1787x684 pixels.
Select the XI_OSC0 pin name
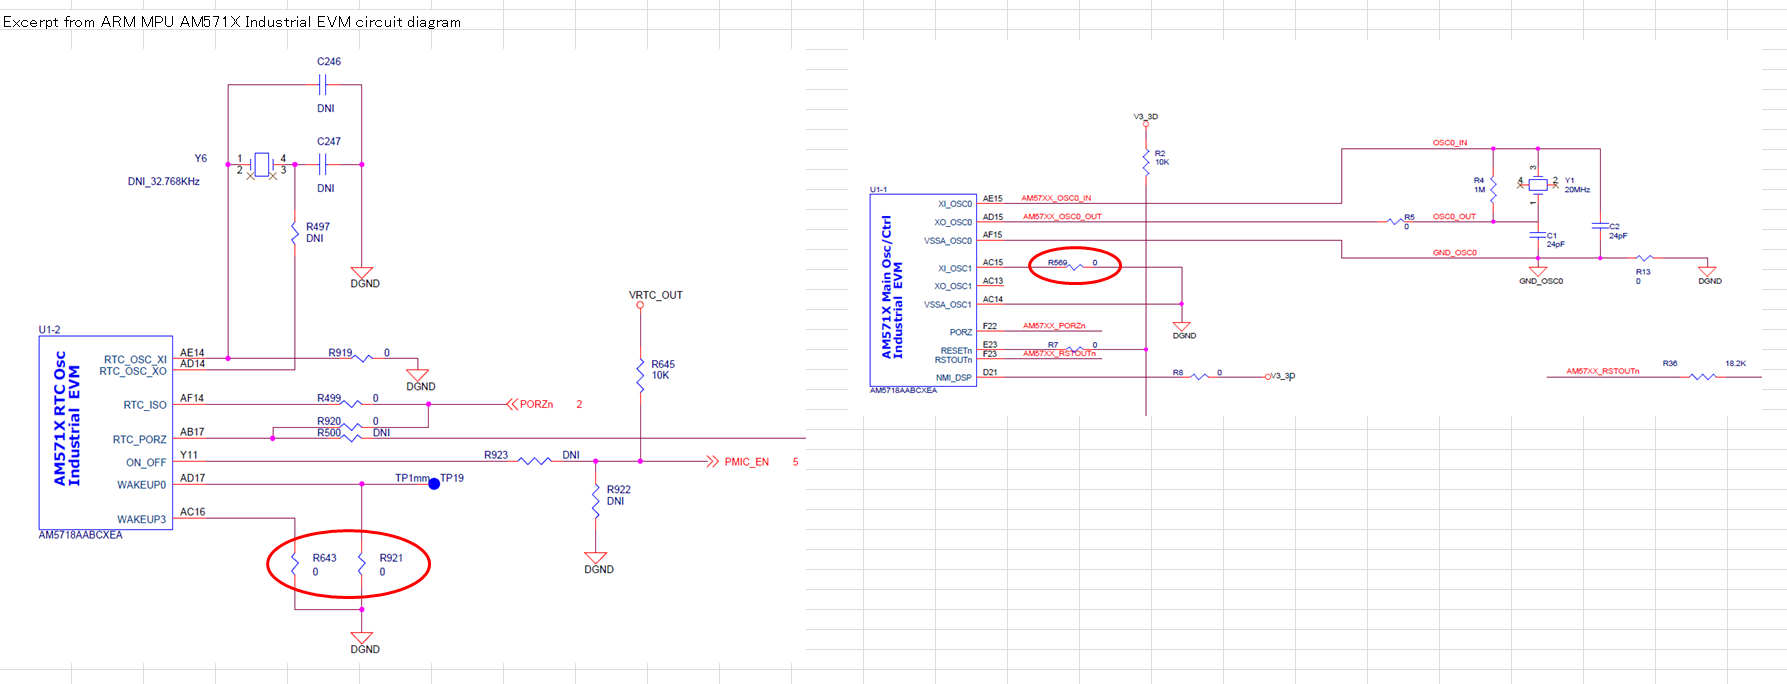tap(955, 204)
